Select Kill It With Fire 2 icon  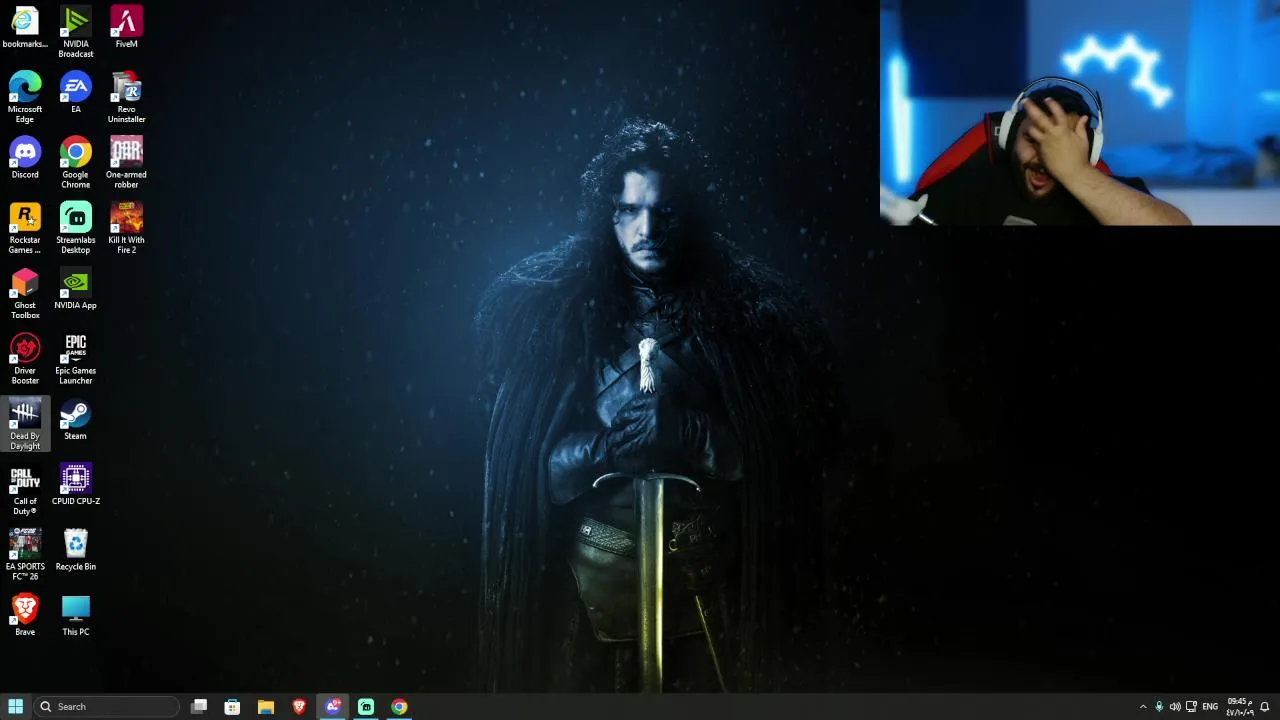126,228
